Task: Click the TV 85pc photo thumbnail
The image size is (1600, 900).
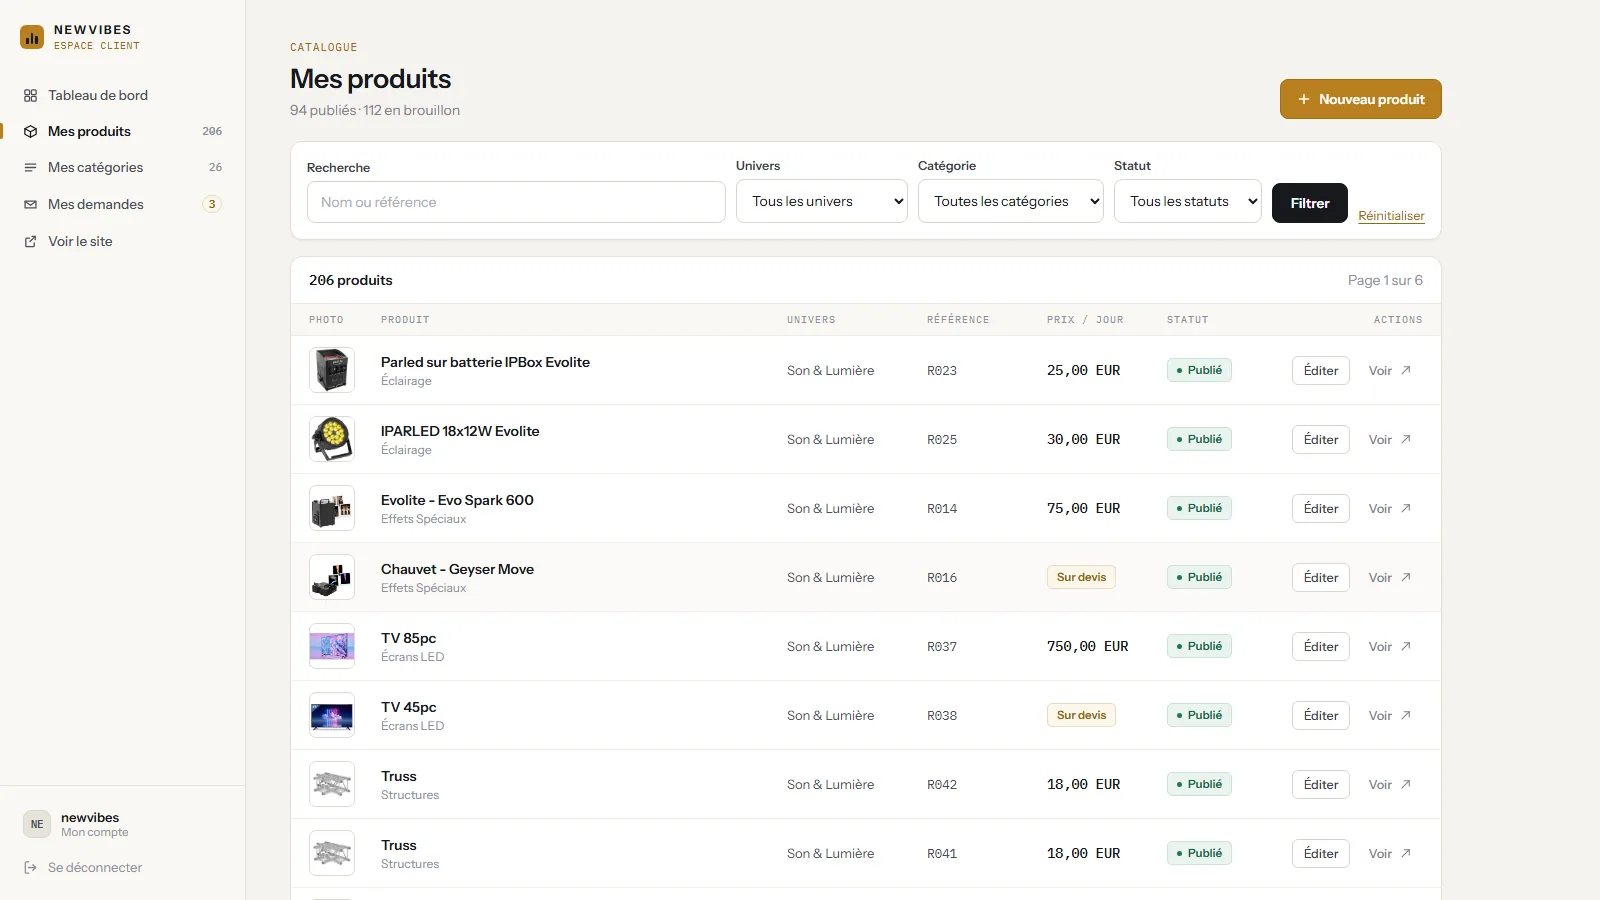Action: coord(332,646)
